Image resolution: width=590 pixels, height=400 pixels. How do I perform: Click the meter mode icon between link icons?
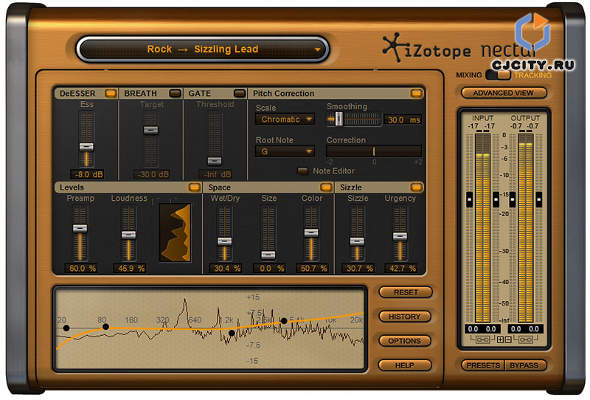(504, 339)
